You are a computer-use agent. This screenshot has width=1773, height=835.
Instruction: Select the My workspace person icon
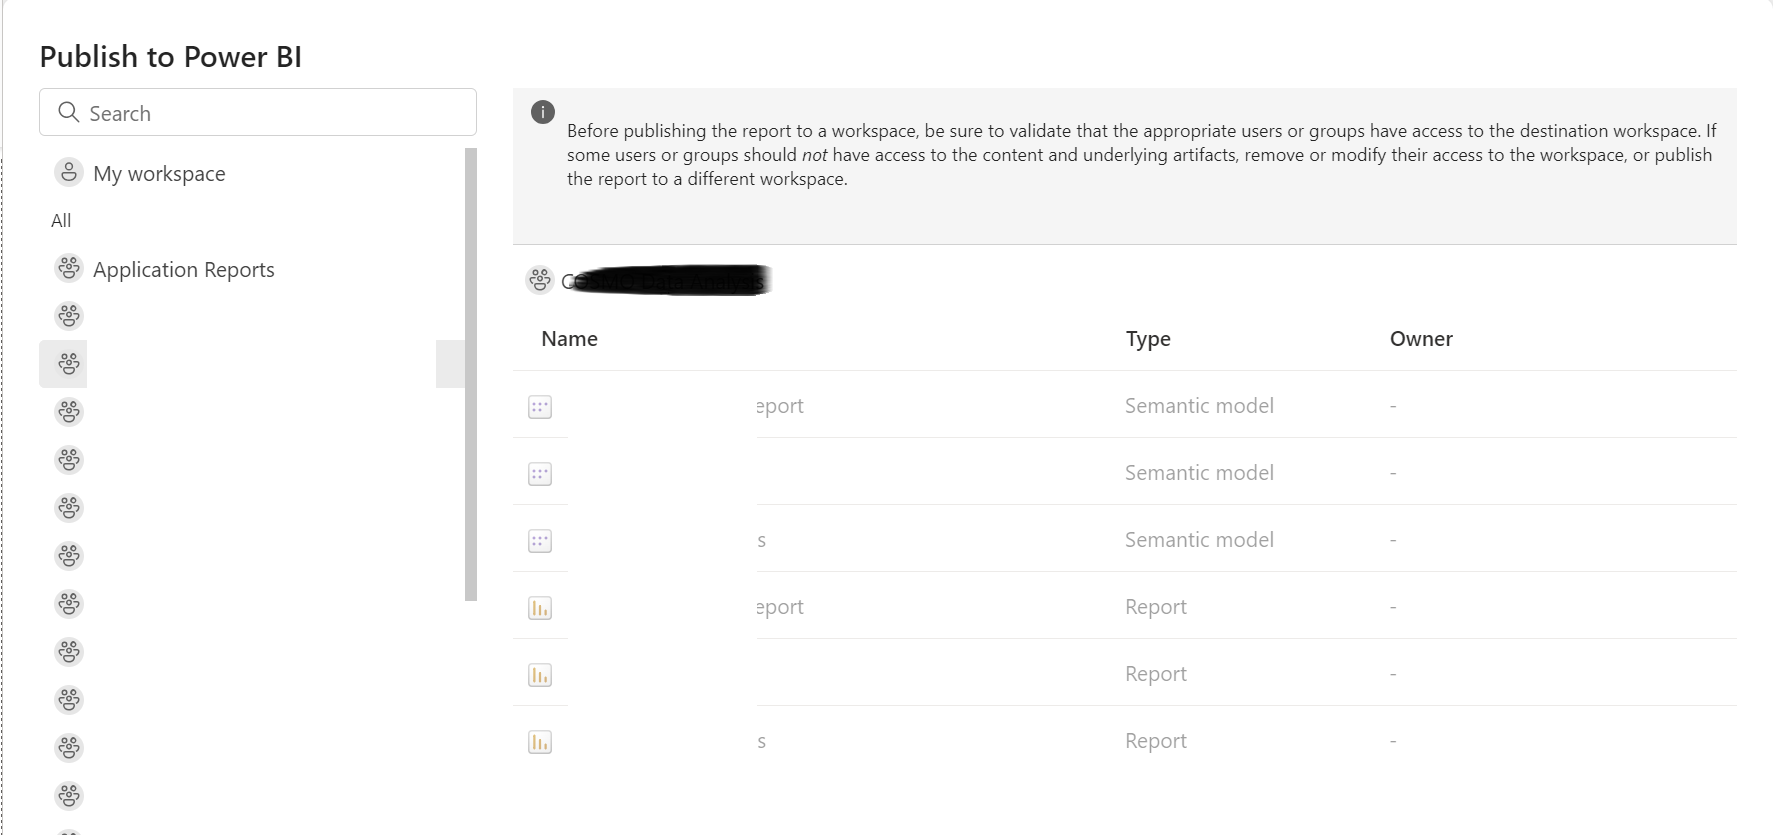pos(68,172)
